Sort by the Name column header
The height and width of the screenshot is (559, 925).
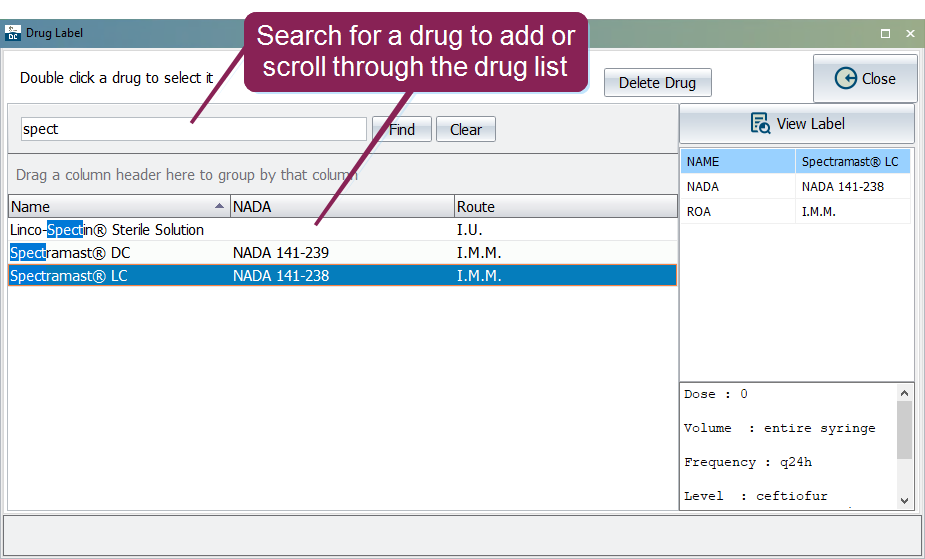[119, 206]
